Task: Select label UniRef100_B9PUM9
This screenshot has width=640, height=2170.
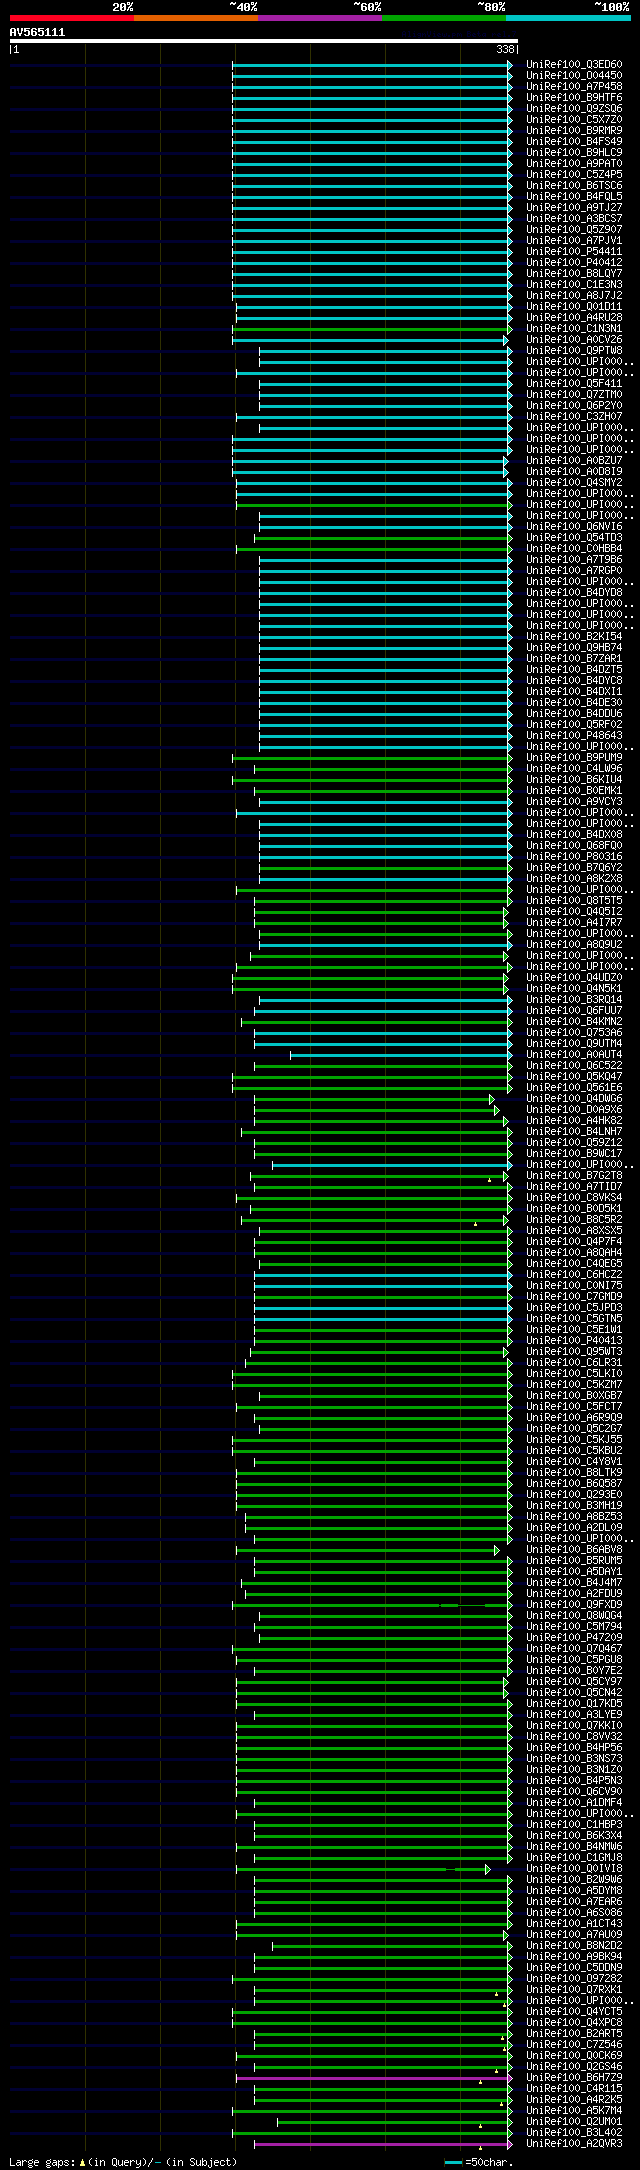Action: [574, 758]
